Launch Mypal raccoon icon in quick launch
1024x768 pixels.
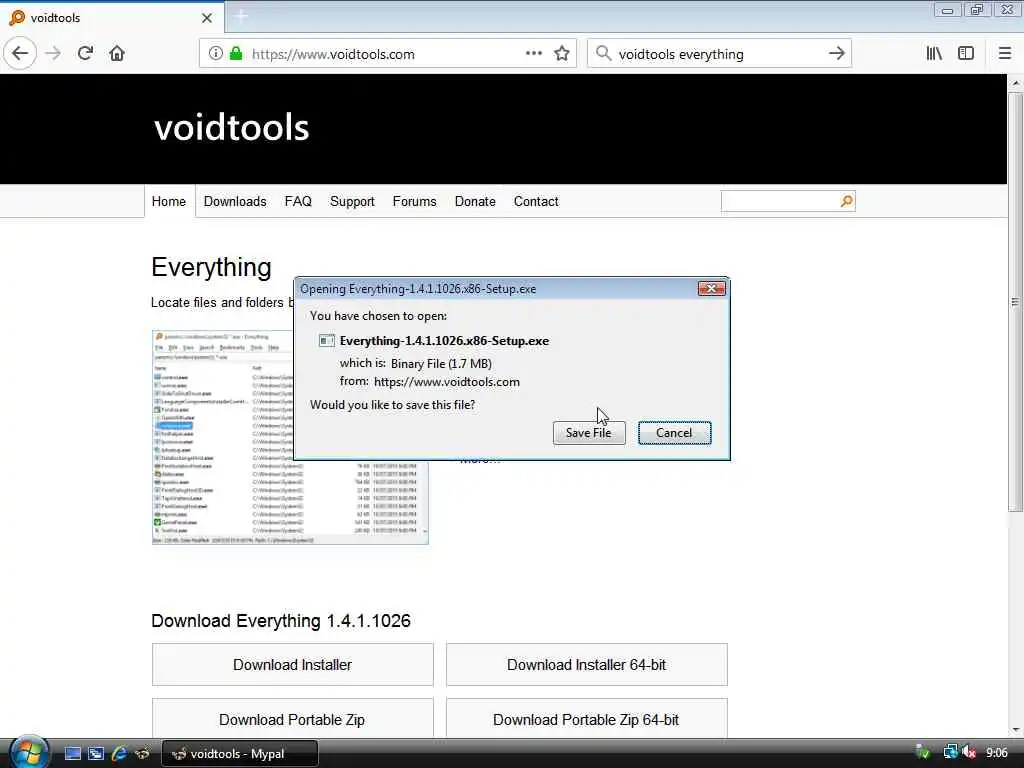tap(142, 754)
